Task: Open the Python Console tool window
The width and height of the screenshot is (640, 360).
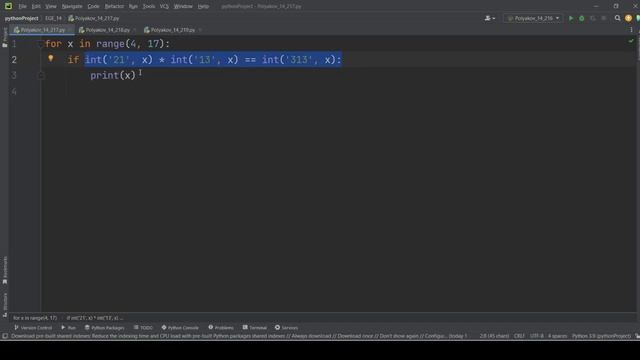Action: point(180,328)
